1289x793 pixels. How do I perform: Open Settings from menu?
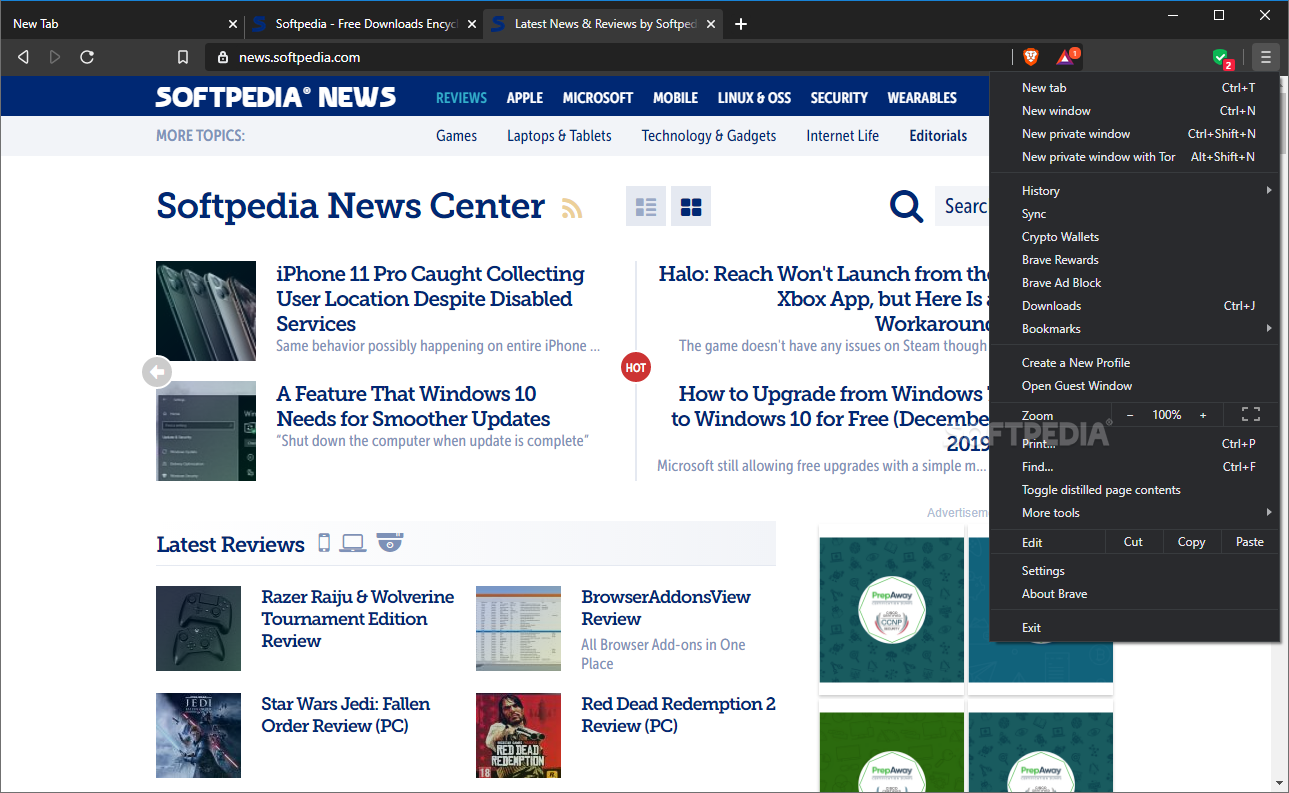[x=1134, y=570]
